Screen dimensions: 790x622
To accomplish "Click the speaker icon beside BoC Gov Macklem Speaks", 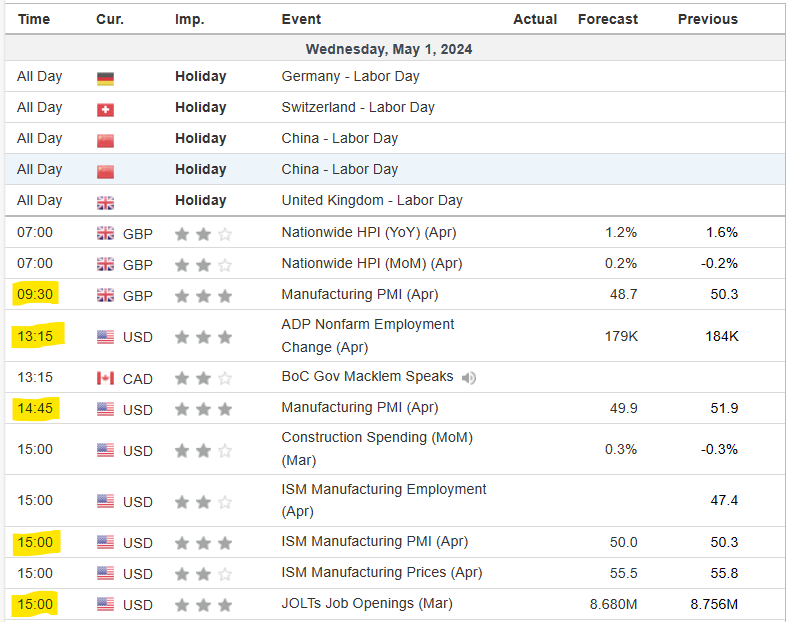I will 469,377.
